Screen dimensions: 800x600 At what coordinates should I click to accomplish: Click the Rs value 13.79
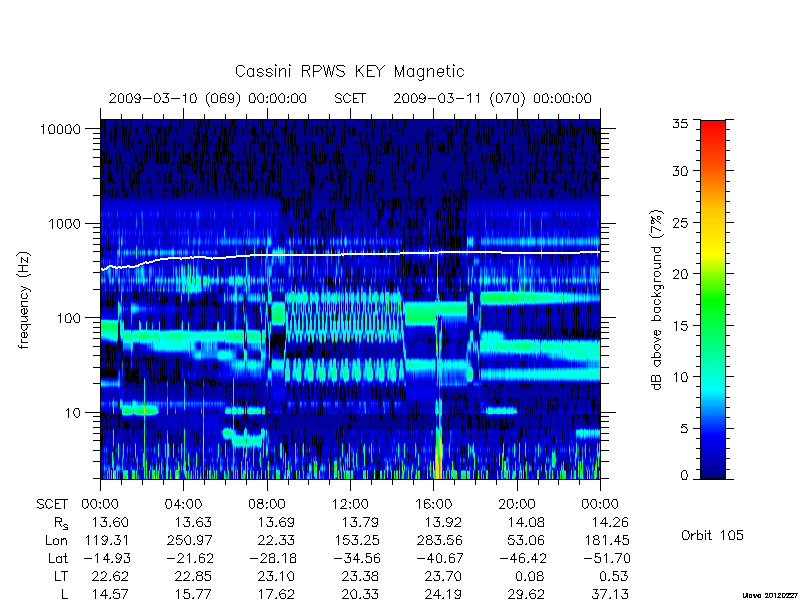360,522
